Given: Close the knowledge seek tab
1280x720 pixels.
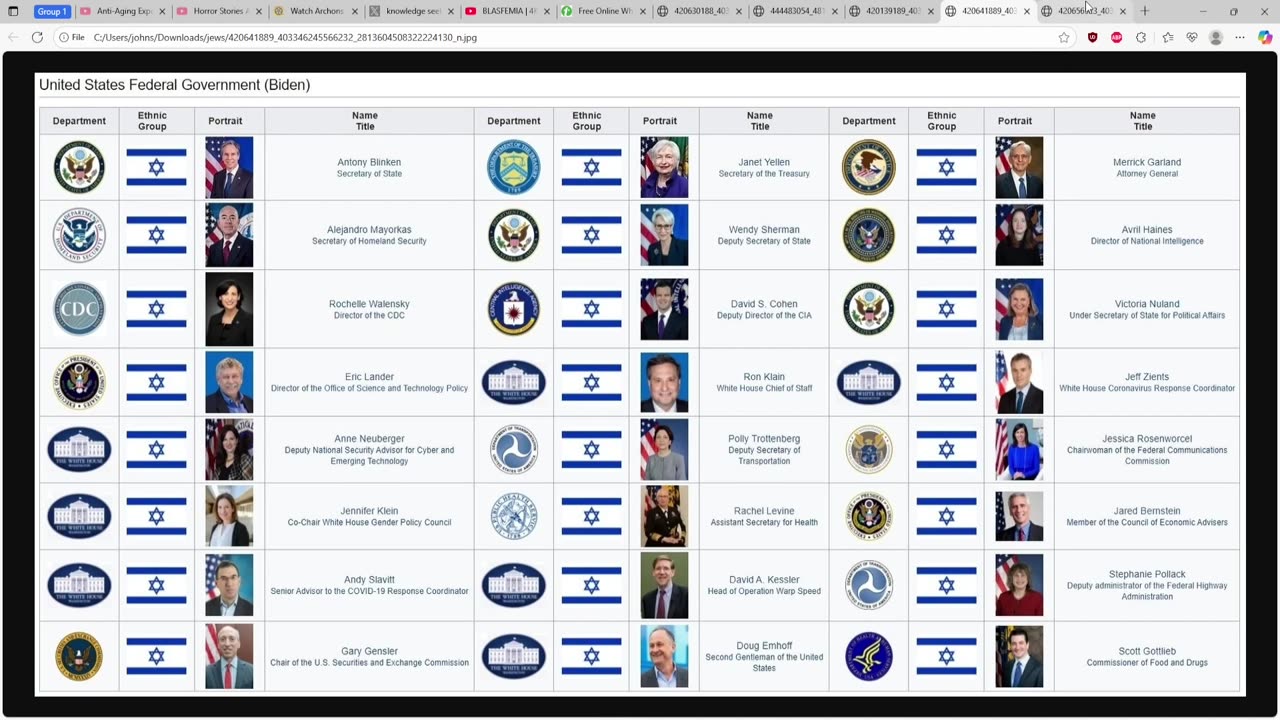Looking at the screenshot, I should point(450,11).
